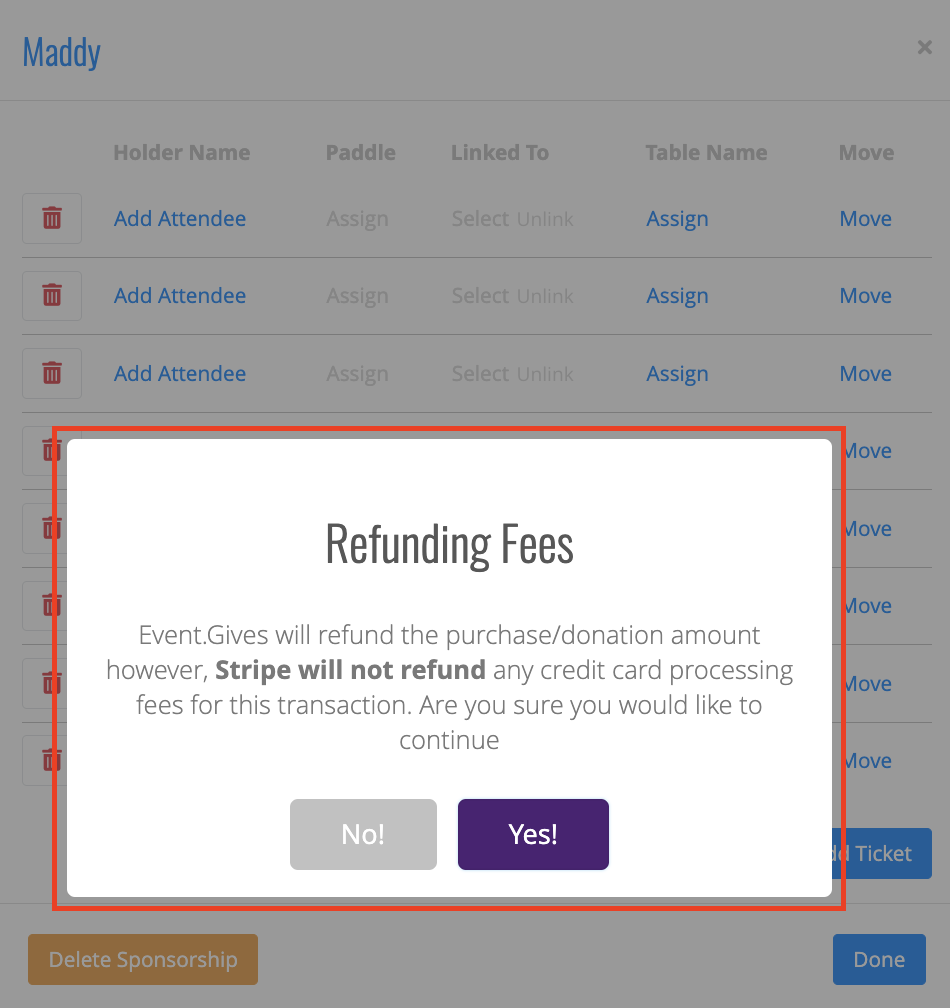Close the Maddy dialog with the X
The image size is (950, 1008).
coord(924,48)
